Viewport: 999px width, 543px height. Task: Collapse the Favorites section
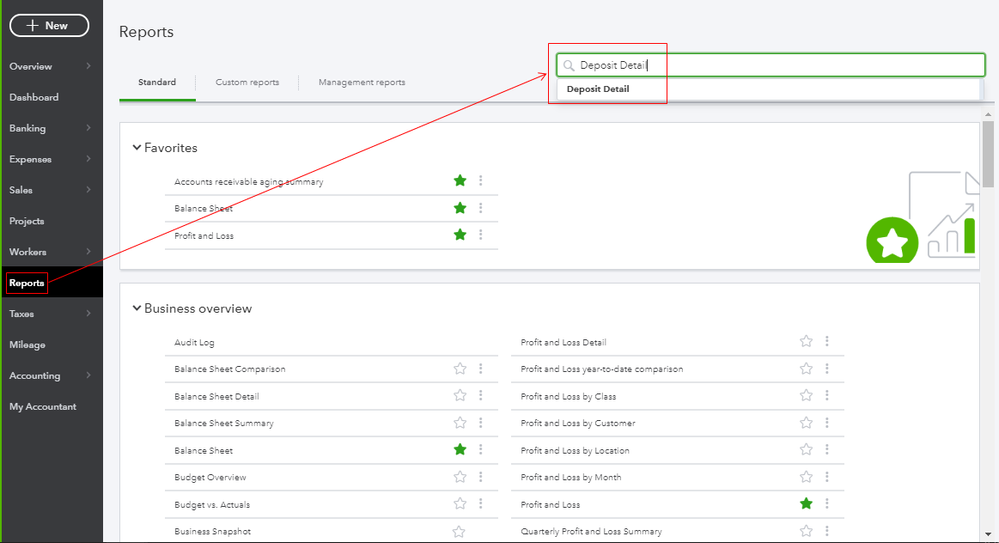(x=137, y=148)
